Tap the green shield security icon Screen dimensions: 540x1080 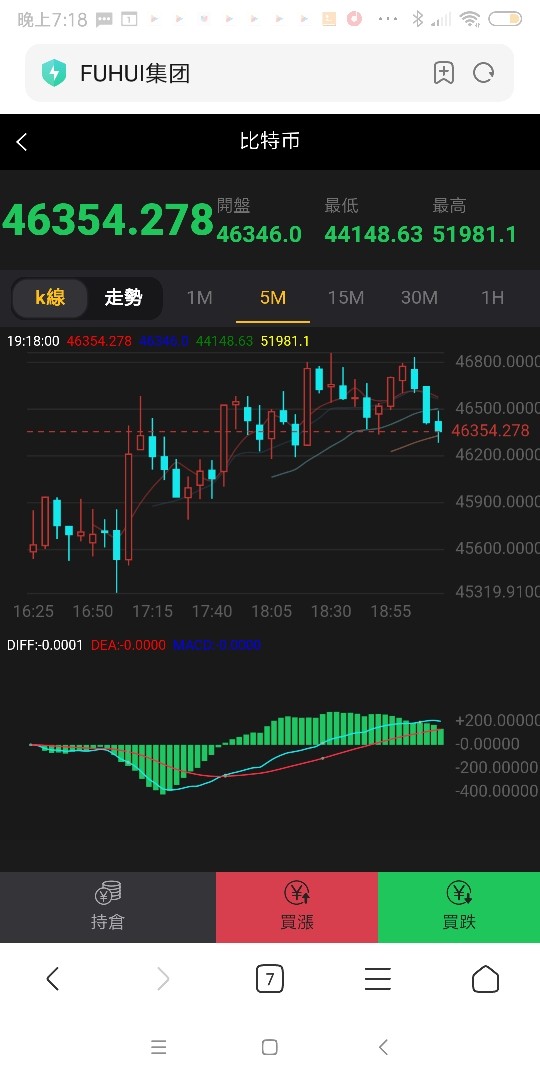click(x=54, y=73)
